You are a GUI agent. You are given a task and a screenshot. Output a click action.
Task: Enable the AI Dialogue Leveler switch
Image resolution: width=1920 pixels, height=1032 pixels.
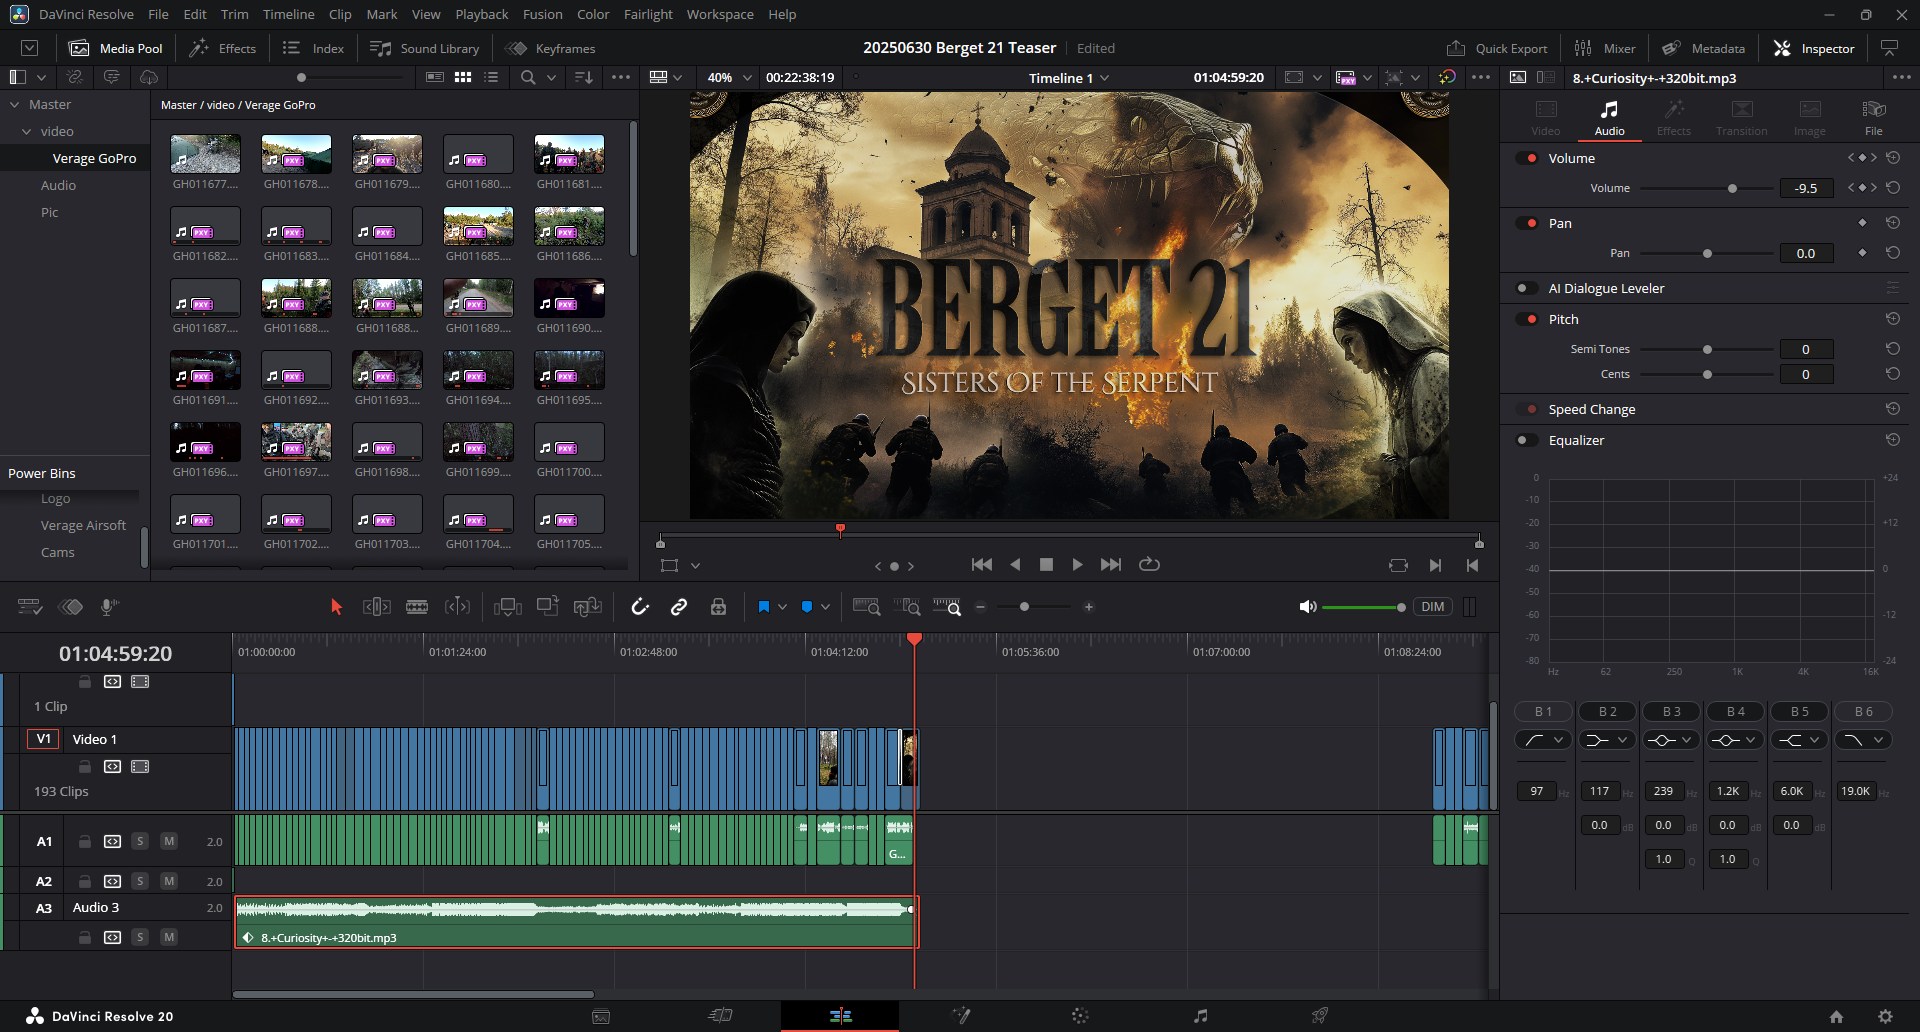[1527, 288]
